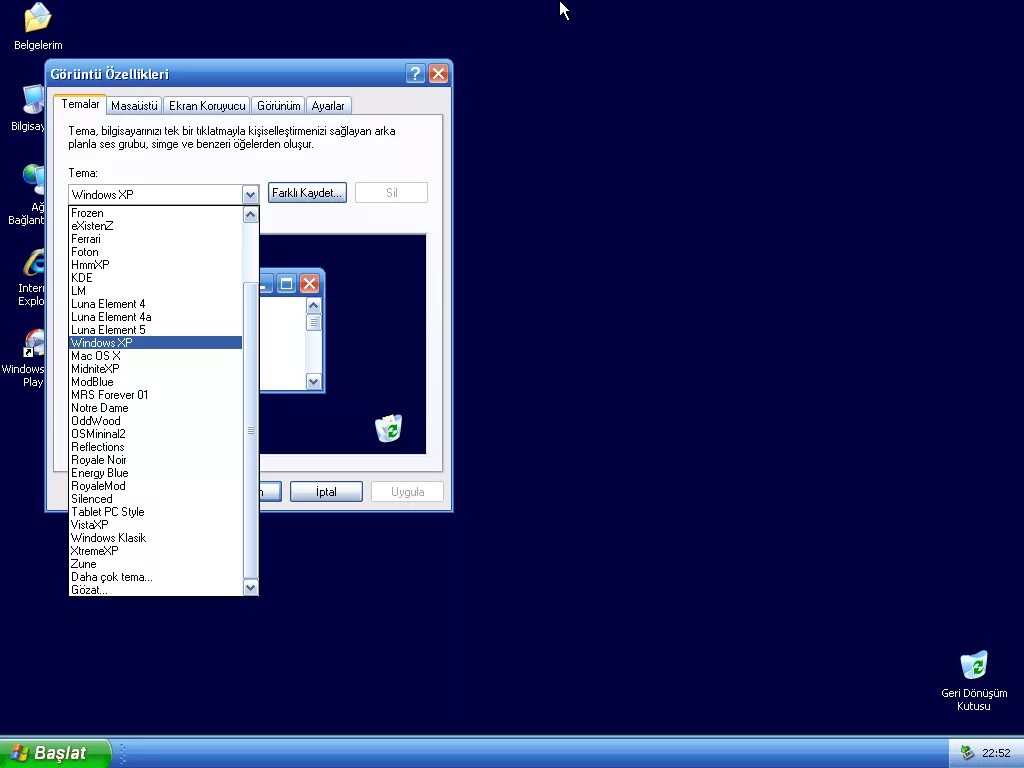The image size is (1024, 768).
Task: Pick the Royale Noir theme
Action: (x=155, y=460)
